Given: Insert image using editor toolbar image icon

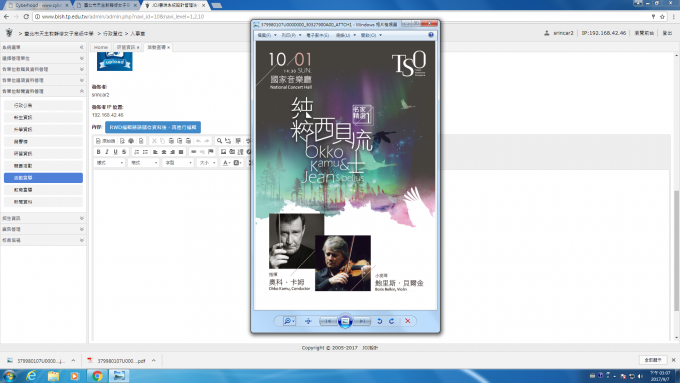Looking at the screenshot, I should point(223,151).
